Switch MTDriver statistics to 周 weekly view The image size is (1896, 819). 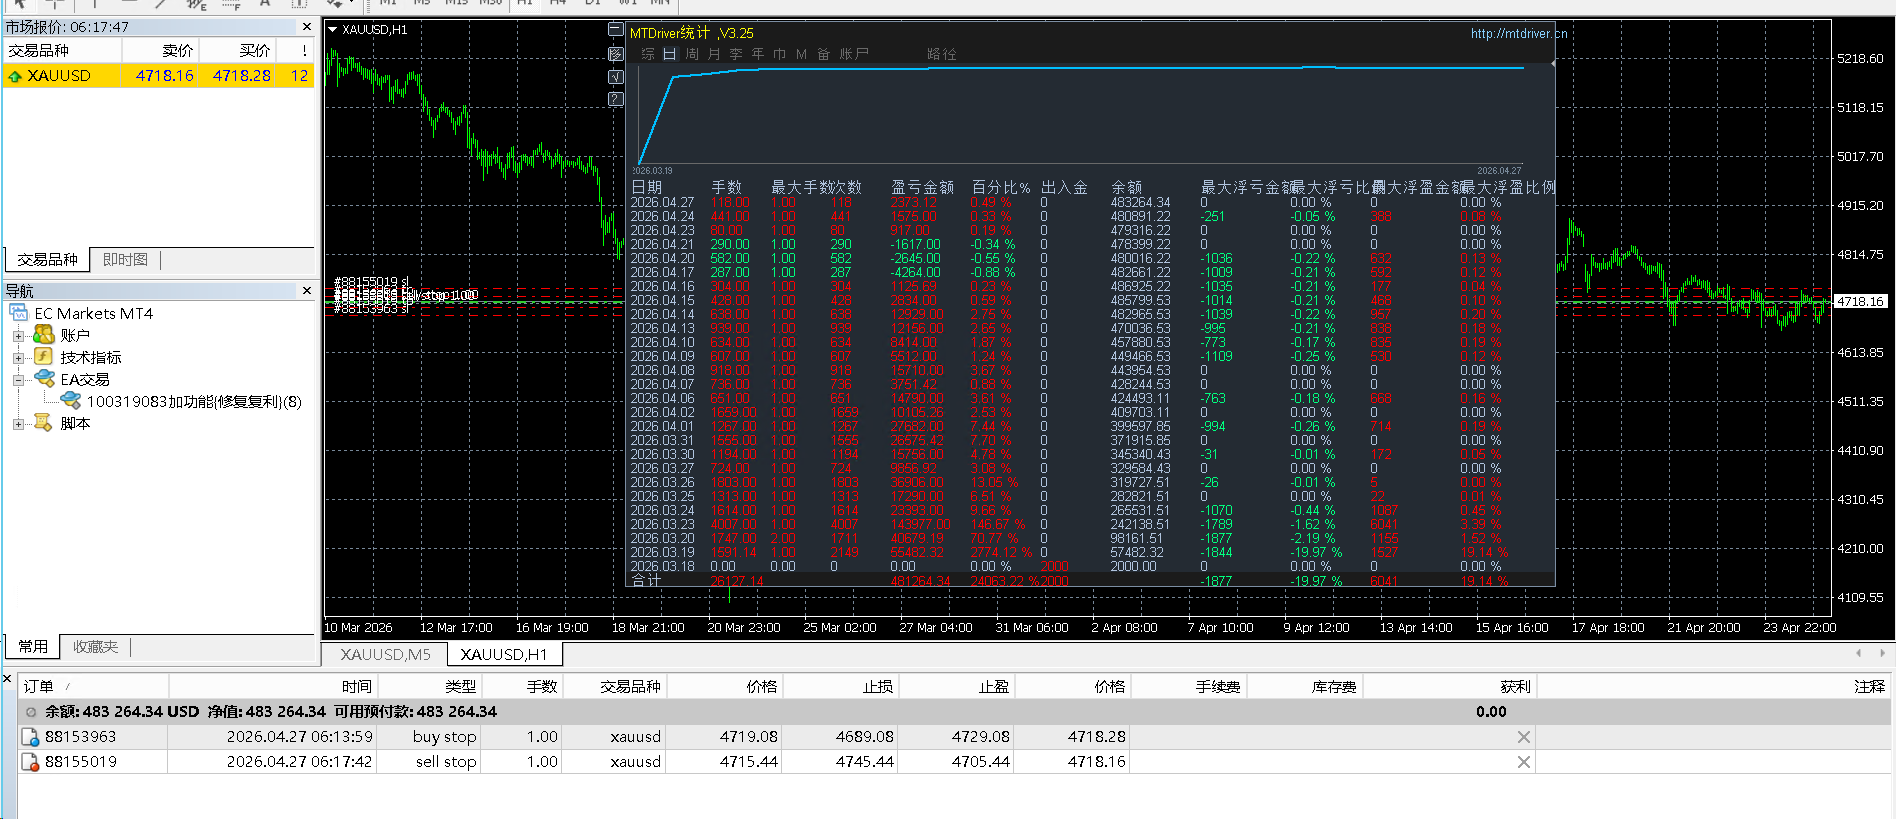(692, 54)
